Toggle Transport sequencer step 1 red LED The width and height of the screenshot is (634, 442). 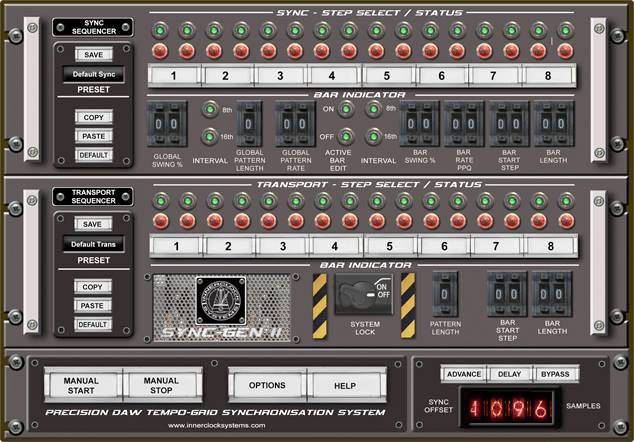161,222
